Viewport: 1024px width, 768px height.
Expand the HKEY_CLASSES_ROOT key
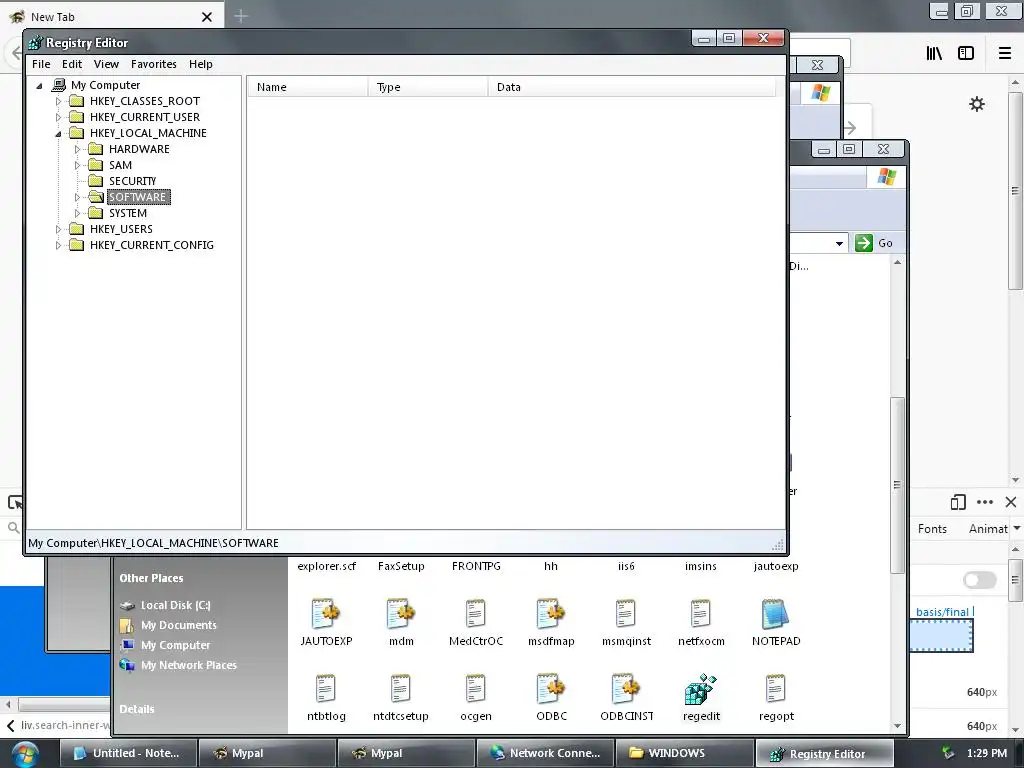coord(58,101)
